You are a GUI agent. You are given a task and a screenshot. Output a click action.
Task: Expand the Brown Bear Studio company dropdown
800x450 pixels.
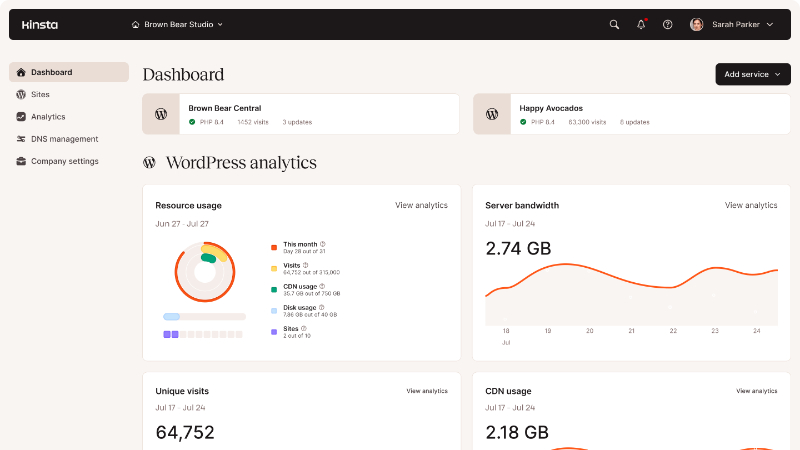click(178, 25)
